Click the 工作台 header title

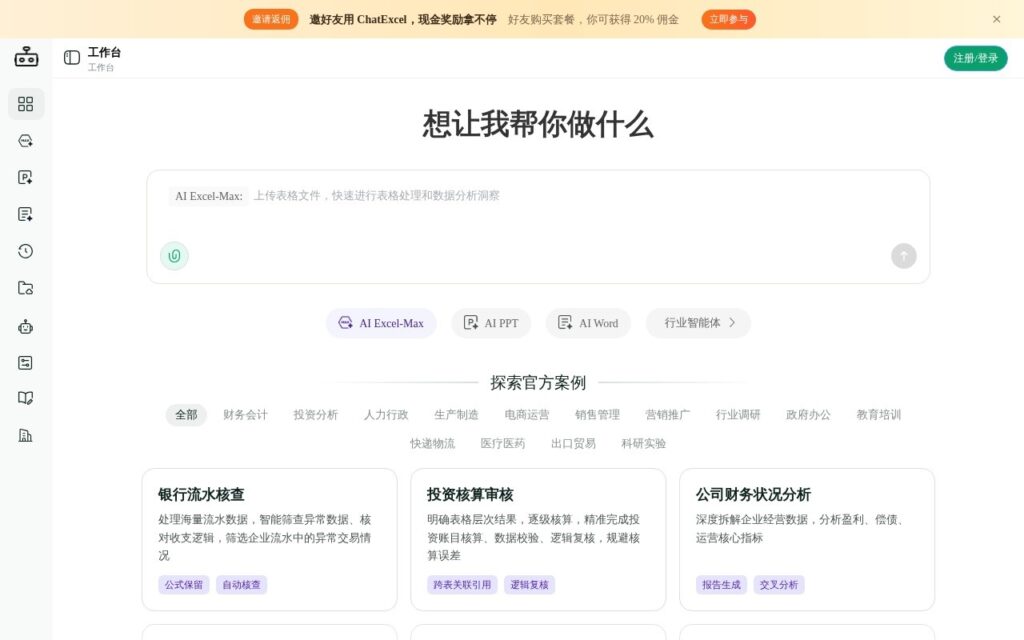(x=104, y=52)
